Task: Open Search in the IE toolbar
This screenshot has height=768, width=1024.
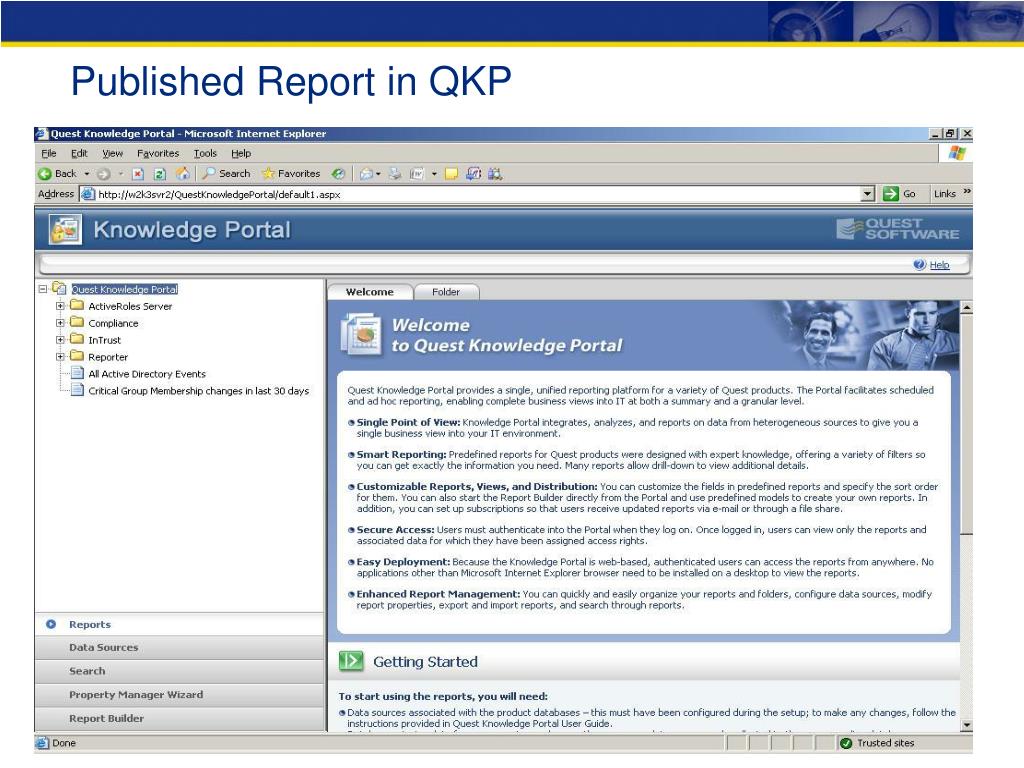Action: [x=227, y=174]
